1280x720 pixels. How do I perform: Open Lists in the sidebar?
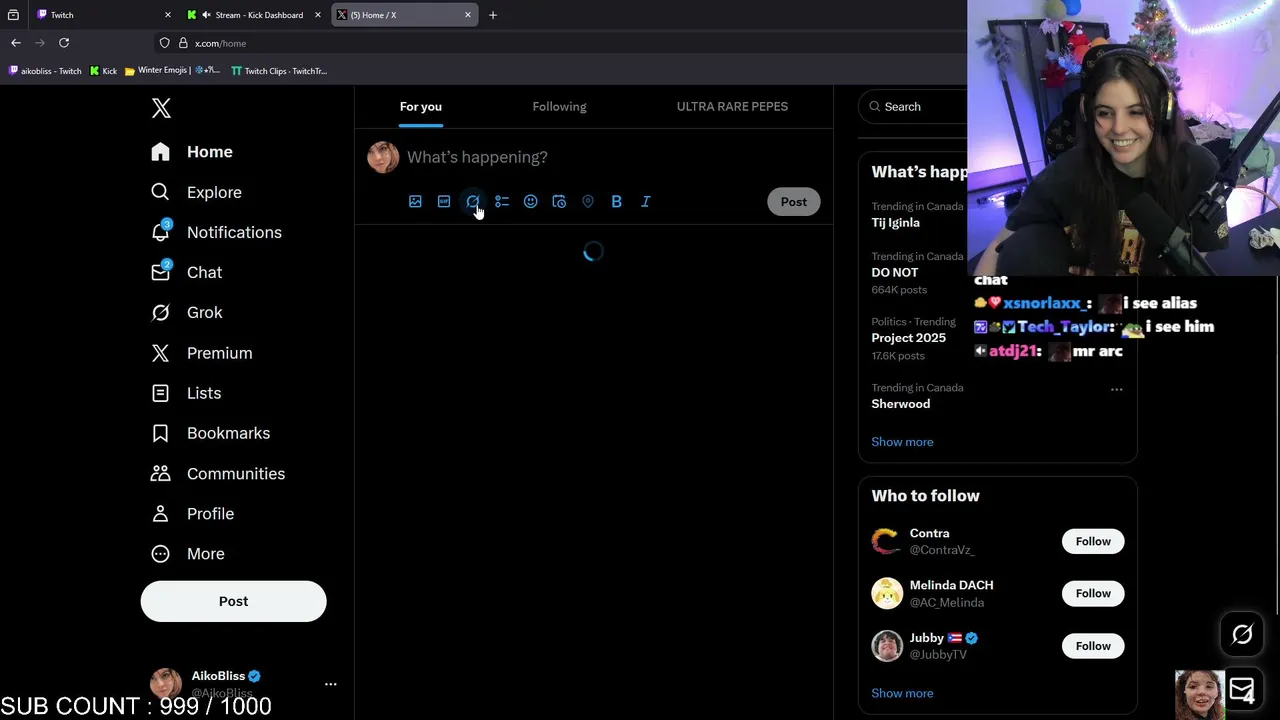186,393
